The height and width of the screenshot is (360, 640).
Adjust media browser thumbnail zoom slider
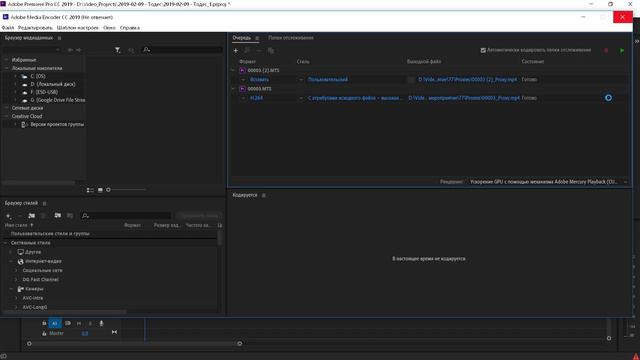[x=108, y=190]
